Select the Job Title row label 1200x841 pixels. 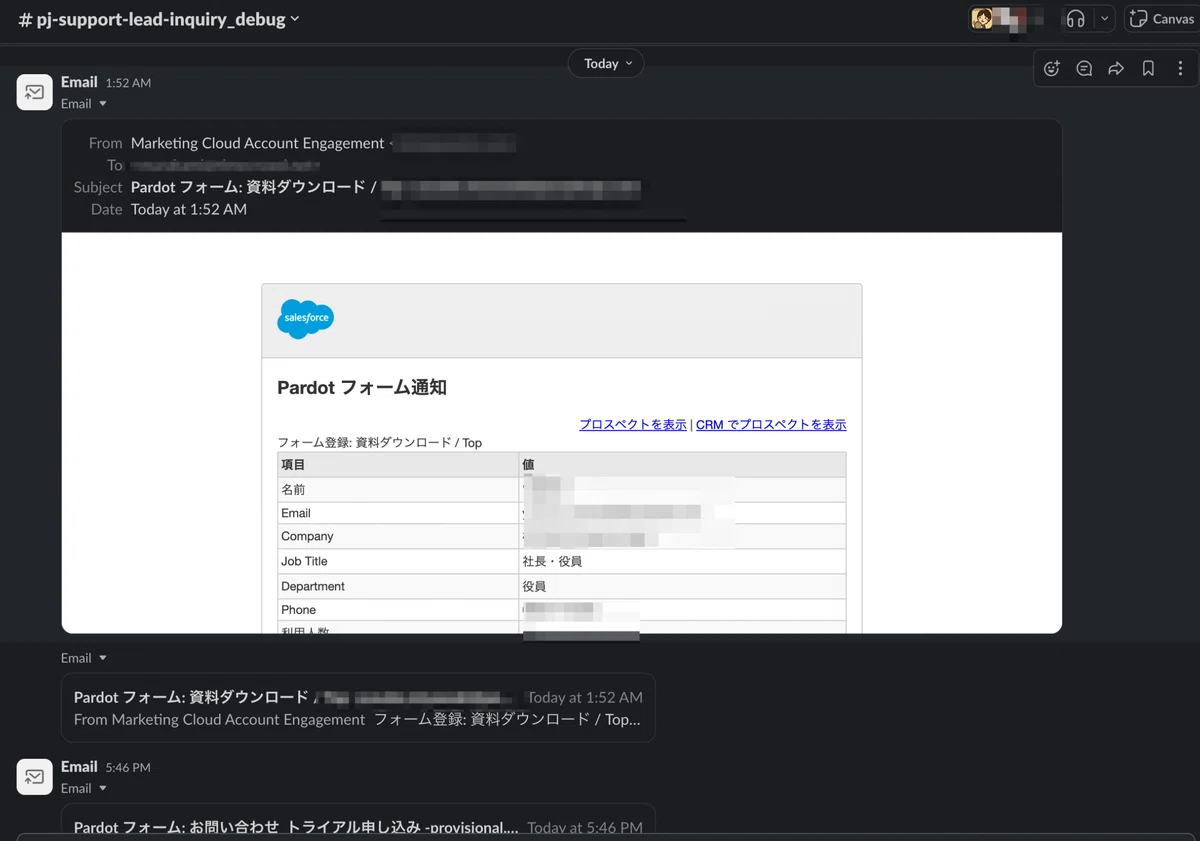pos(304,561)
